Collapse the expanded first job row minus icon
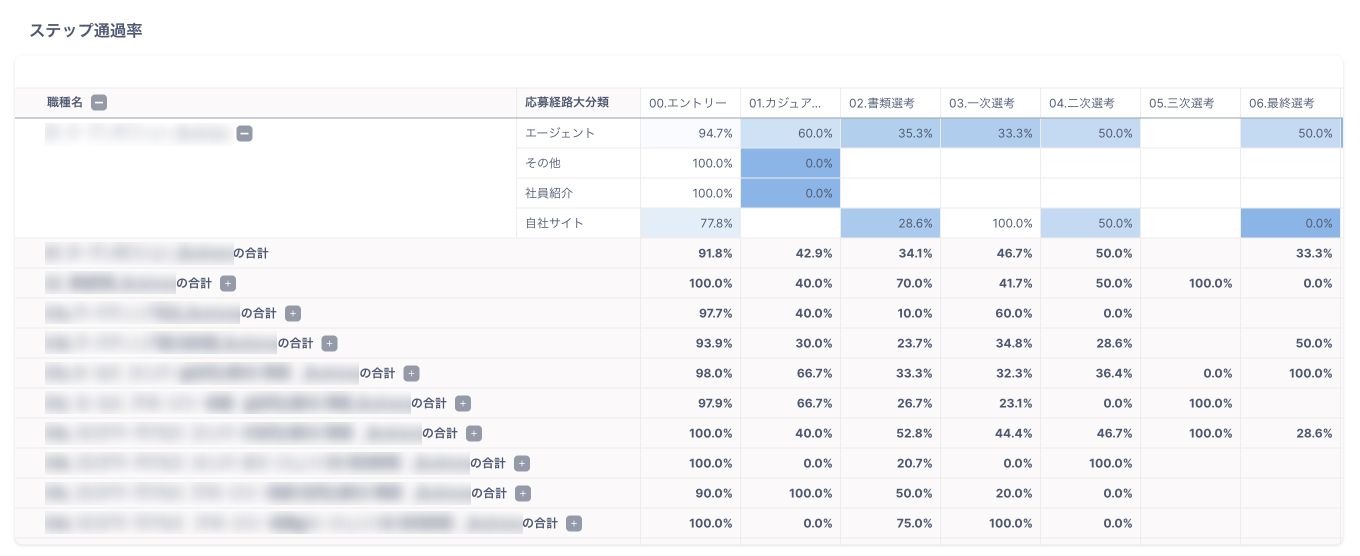Viewport: 1360px width, 556px height. pos(244,133)
